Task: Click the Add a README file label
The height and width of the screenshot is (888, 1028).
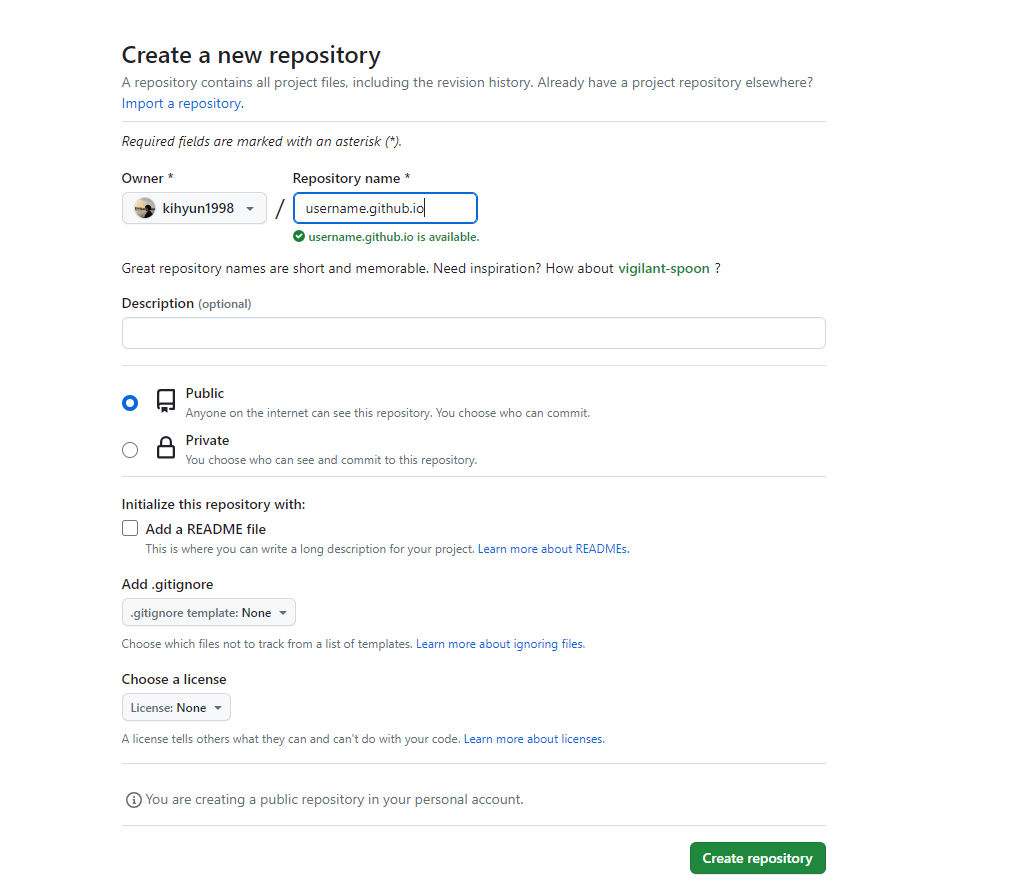Action: click(206, 529)
